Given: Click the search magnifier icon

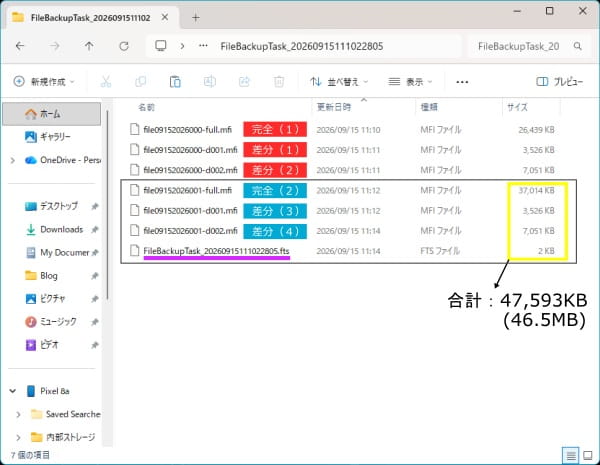Looking at the screenshot, I should (x=578, y=46).
